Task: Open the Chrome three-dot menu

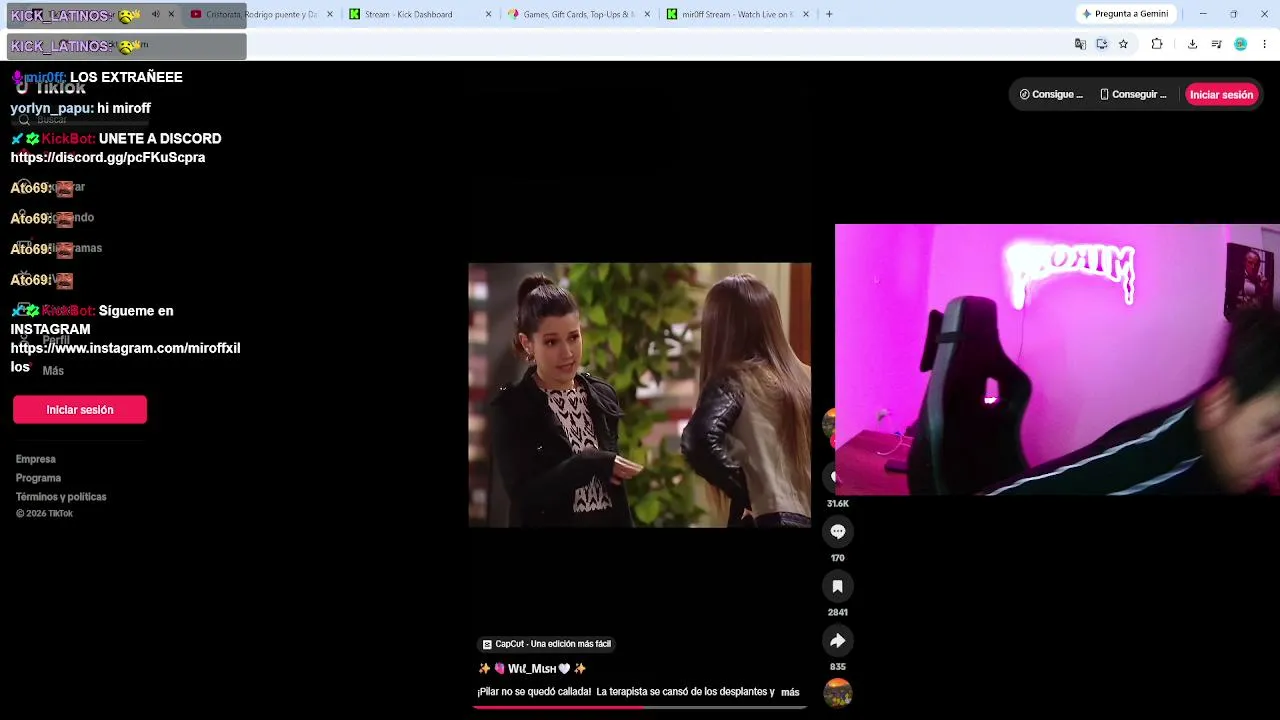Action: point(1264,44)
